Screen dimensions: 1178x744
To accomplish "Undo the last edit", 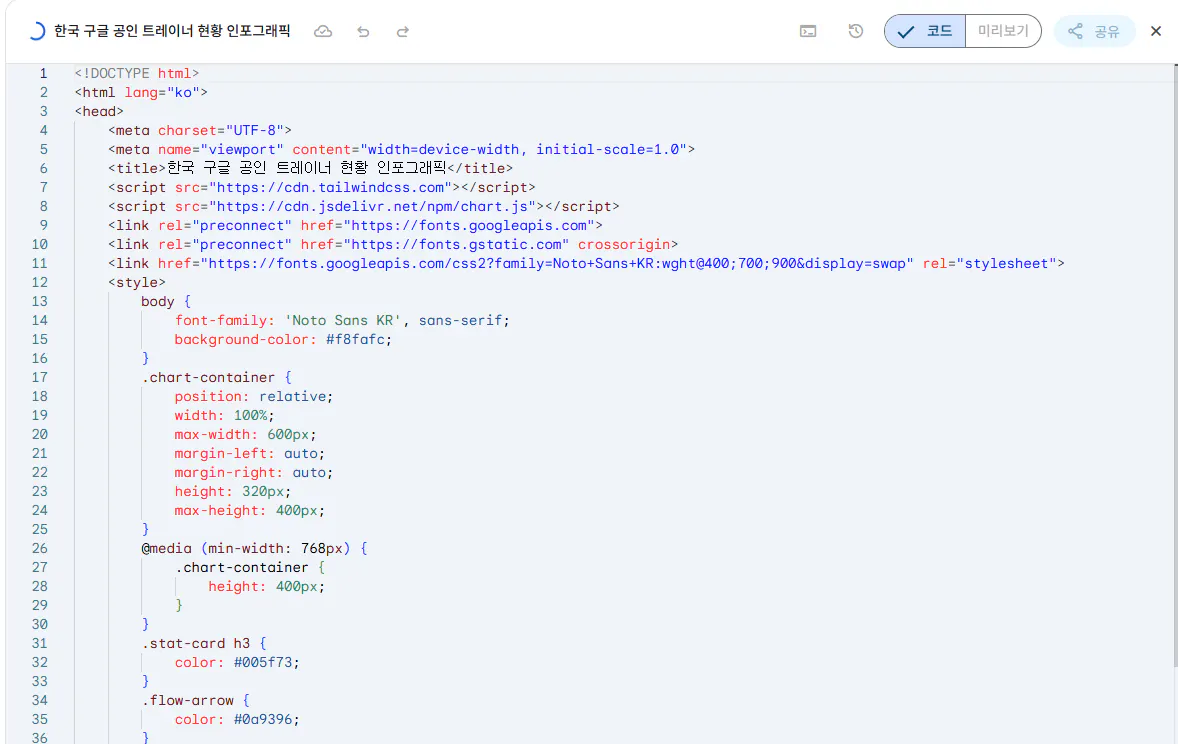I will (364, 32).
